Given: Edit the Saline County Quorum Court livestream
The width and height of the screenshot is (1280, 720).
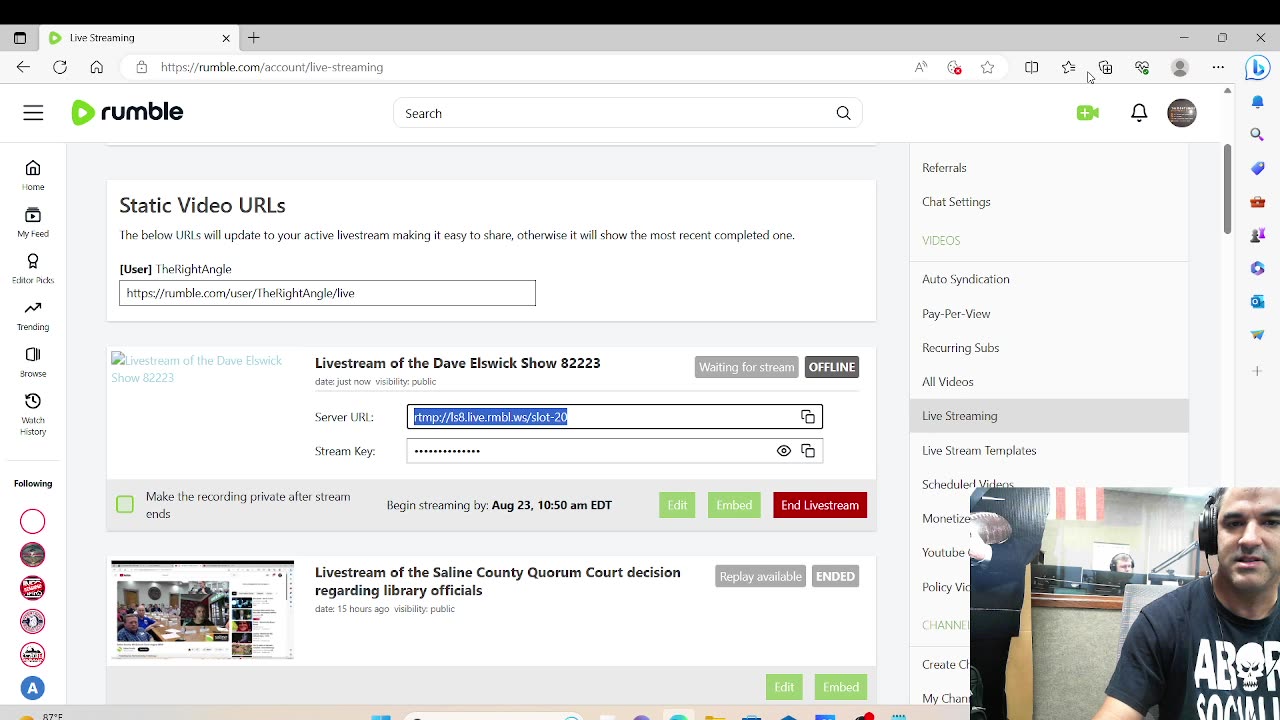Looking at the screenshot, I should (x=784, y=687).
